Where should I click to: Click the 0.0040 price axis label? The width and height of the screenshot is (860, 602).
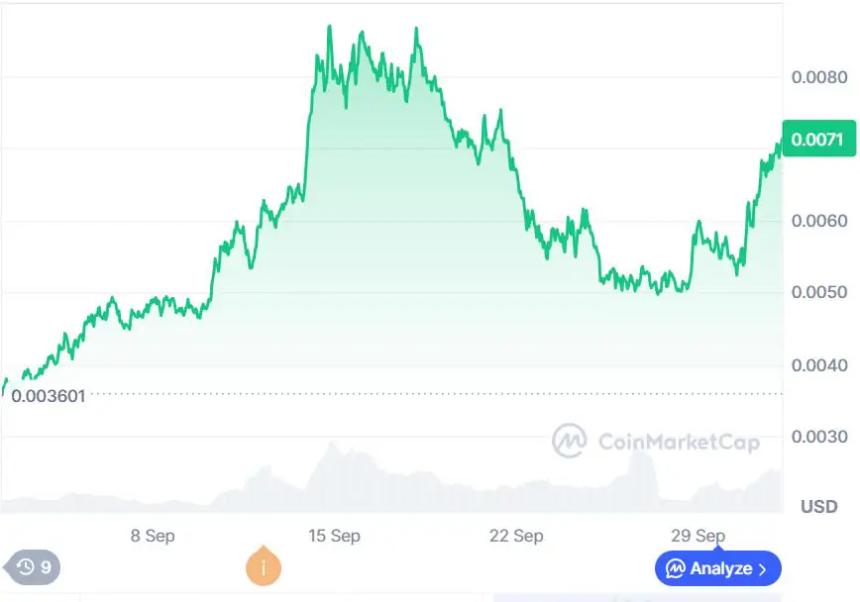819,365
